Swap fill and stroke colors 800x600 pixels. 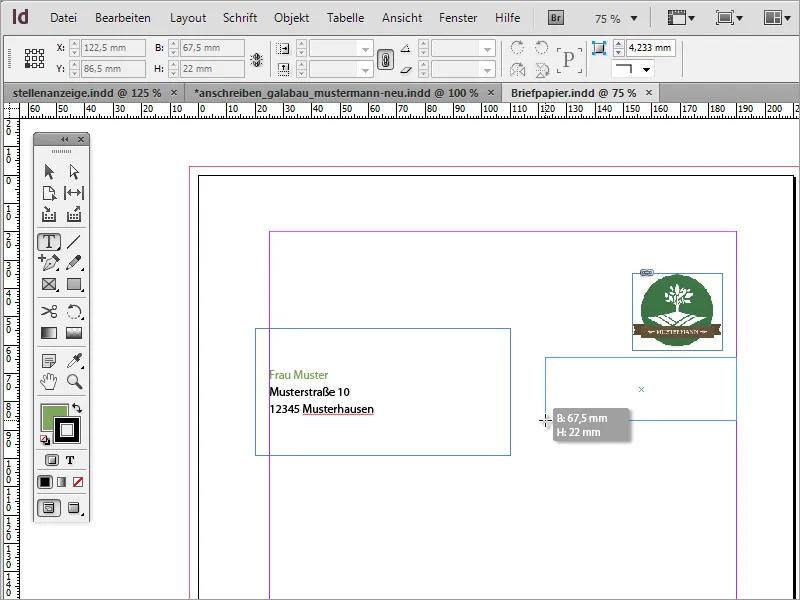pos(77,408)
